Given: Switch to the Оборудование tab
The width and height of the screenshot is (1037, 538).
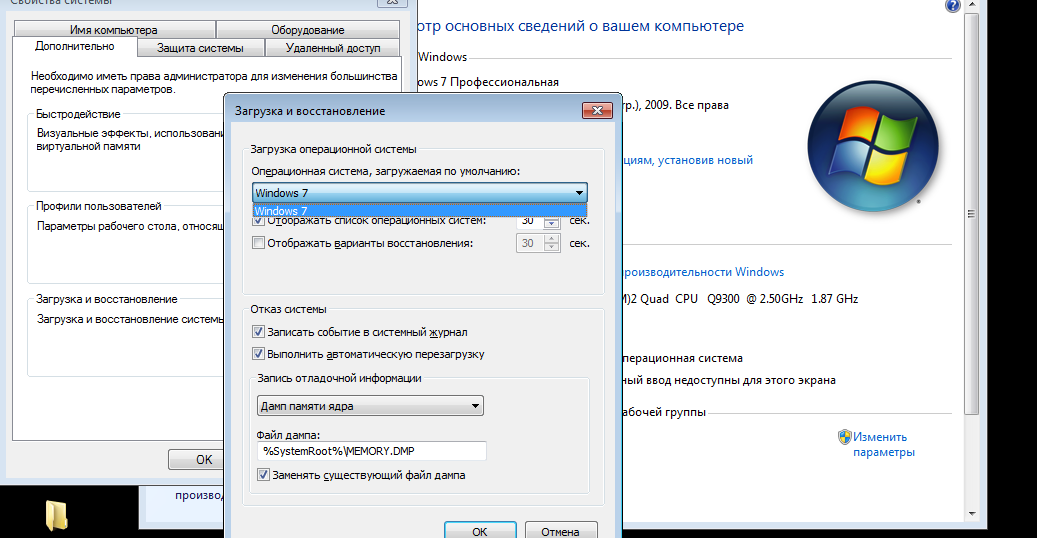Looking at the screenshot, I should 308,30.
